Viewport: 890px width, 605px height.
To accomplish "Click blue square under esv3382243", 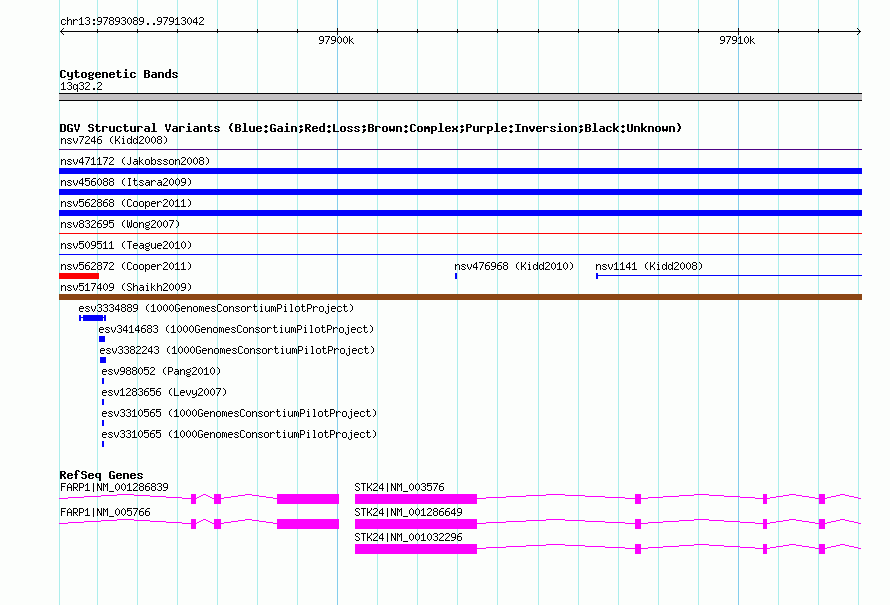I will point(103,360).
